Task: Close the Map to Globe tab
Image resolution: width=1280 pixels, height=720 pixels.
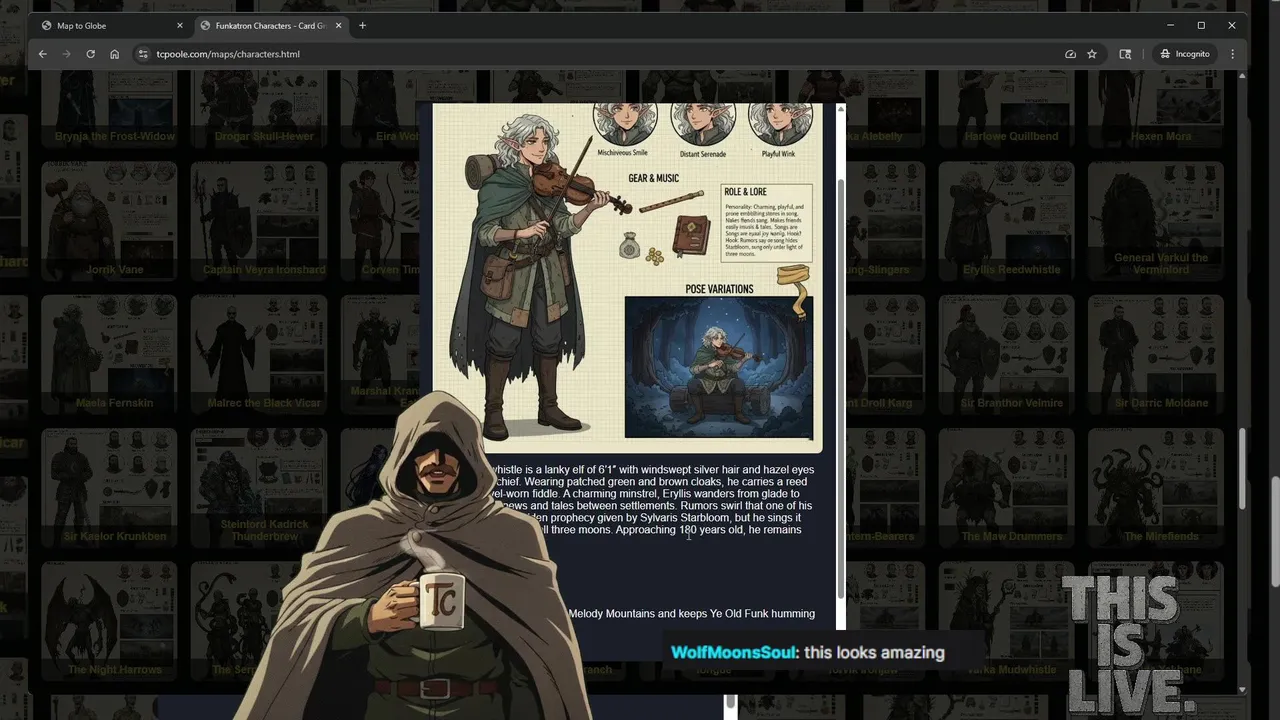Action: tap(180, 25)
